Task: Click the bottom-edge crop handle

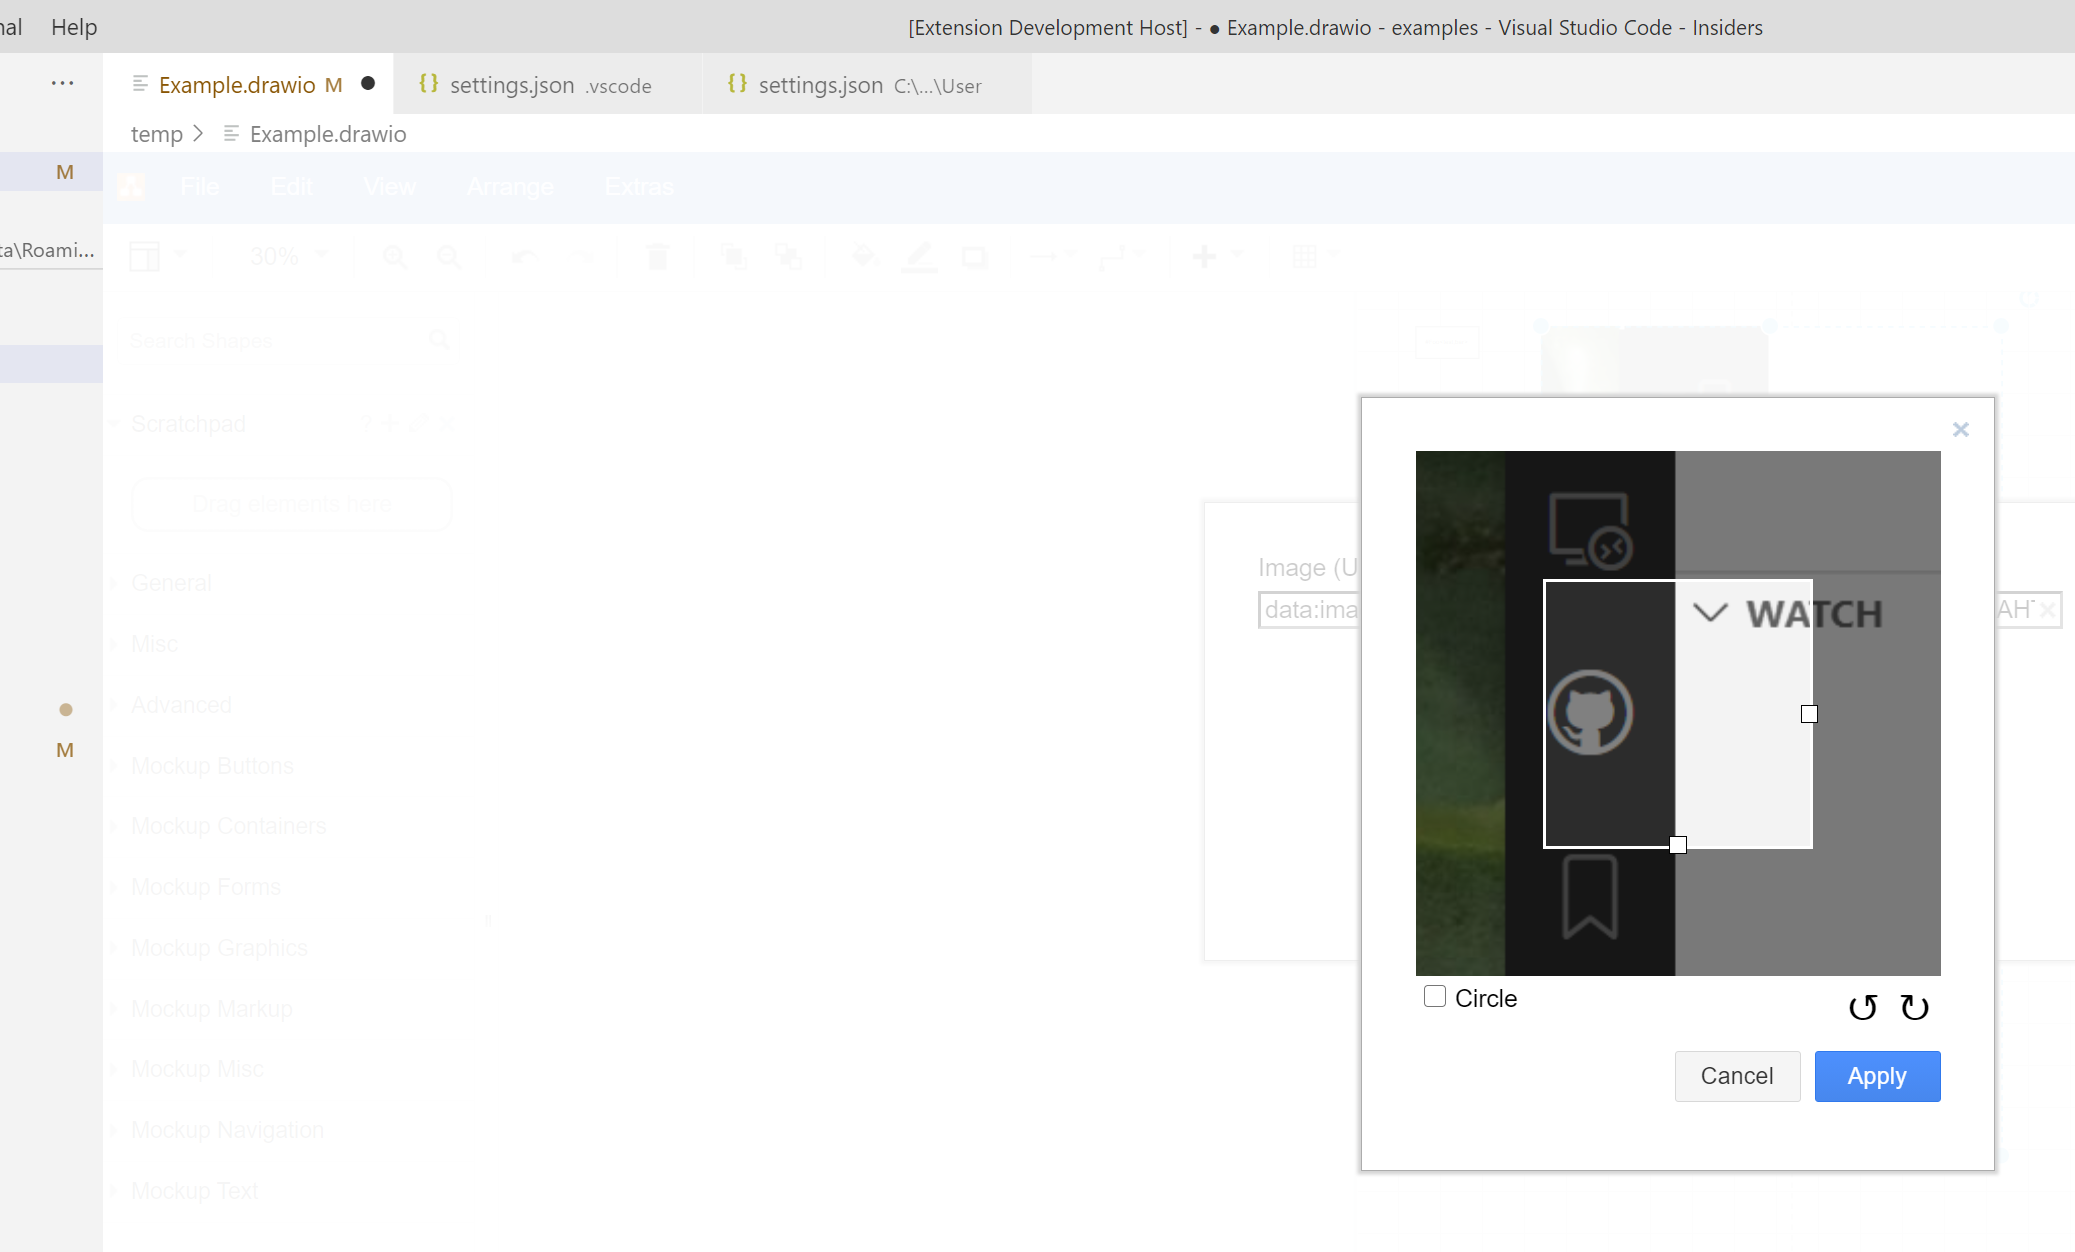Action: pyautogui.click(x=1678, y=845)
